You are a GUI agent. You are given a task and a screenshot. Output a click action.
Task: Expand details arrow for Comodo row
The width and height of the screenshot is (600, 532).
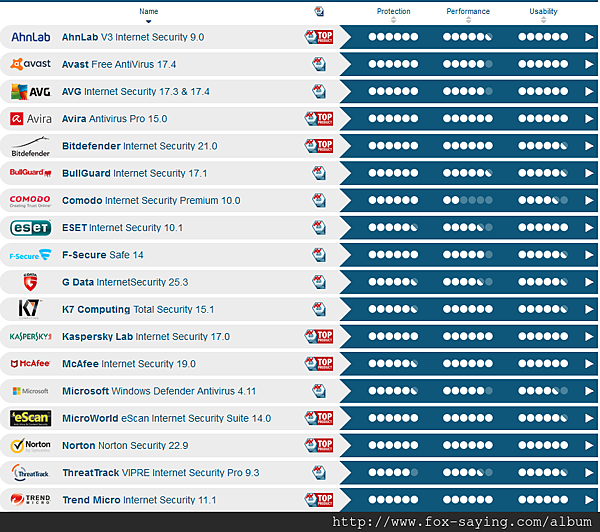tap(589, 200)
